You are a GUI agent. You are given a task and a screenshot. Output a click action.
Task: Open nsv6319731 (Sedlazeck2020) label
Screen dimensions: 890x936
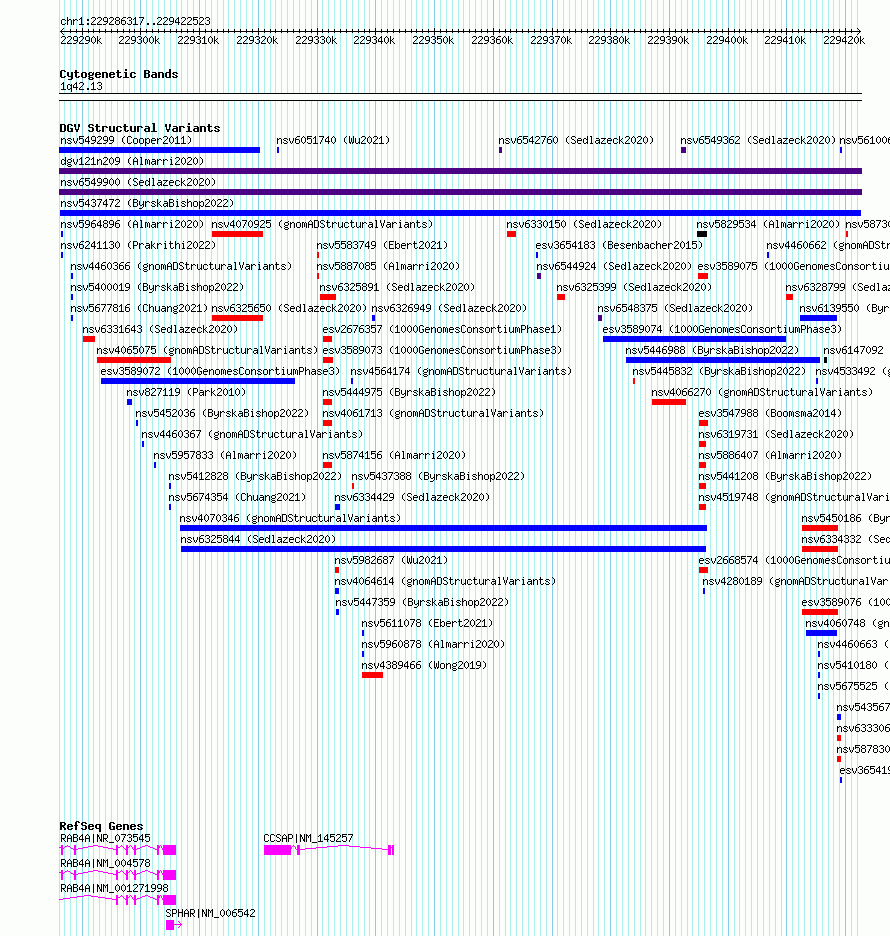pyautogui.click(x=776, y=434)
